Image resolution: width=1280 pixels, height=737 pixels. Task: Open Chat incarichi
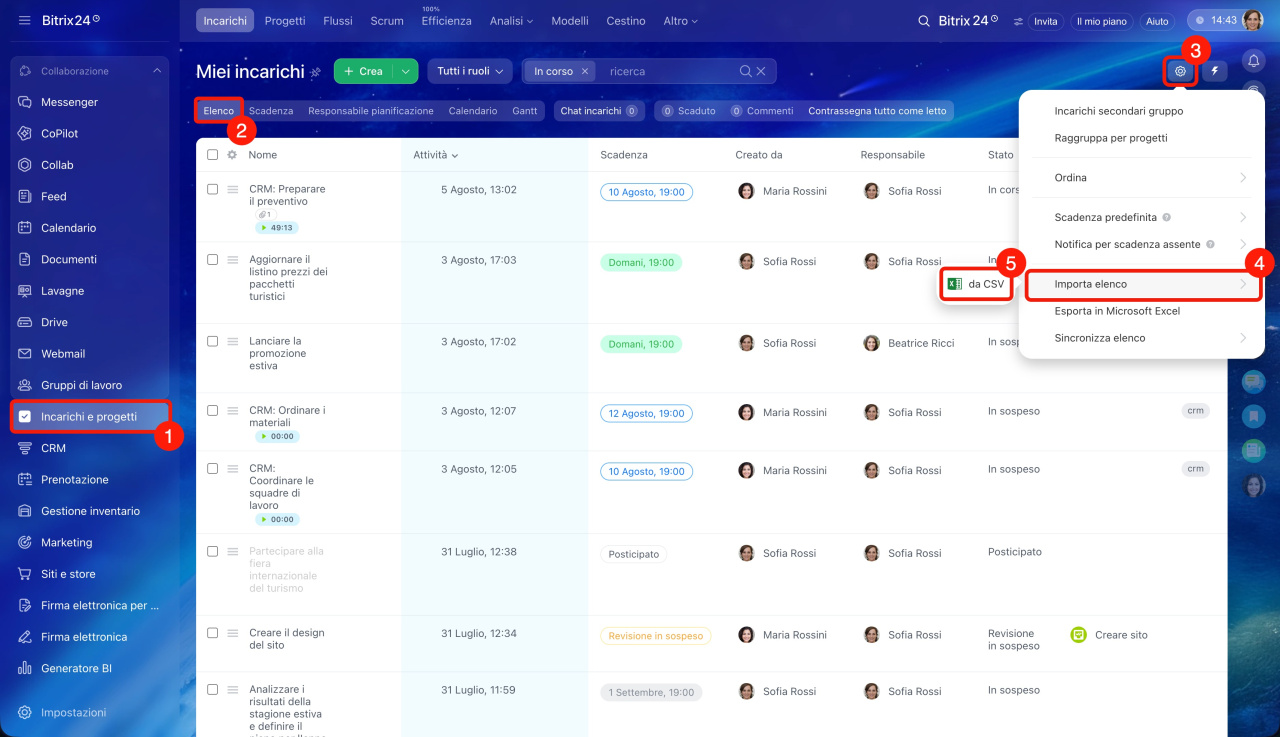click(598, 111)
